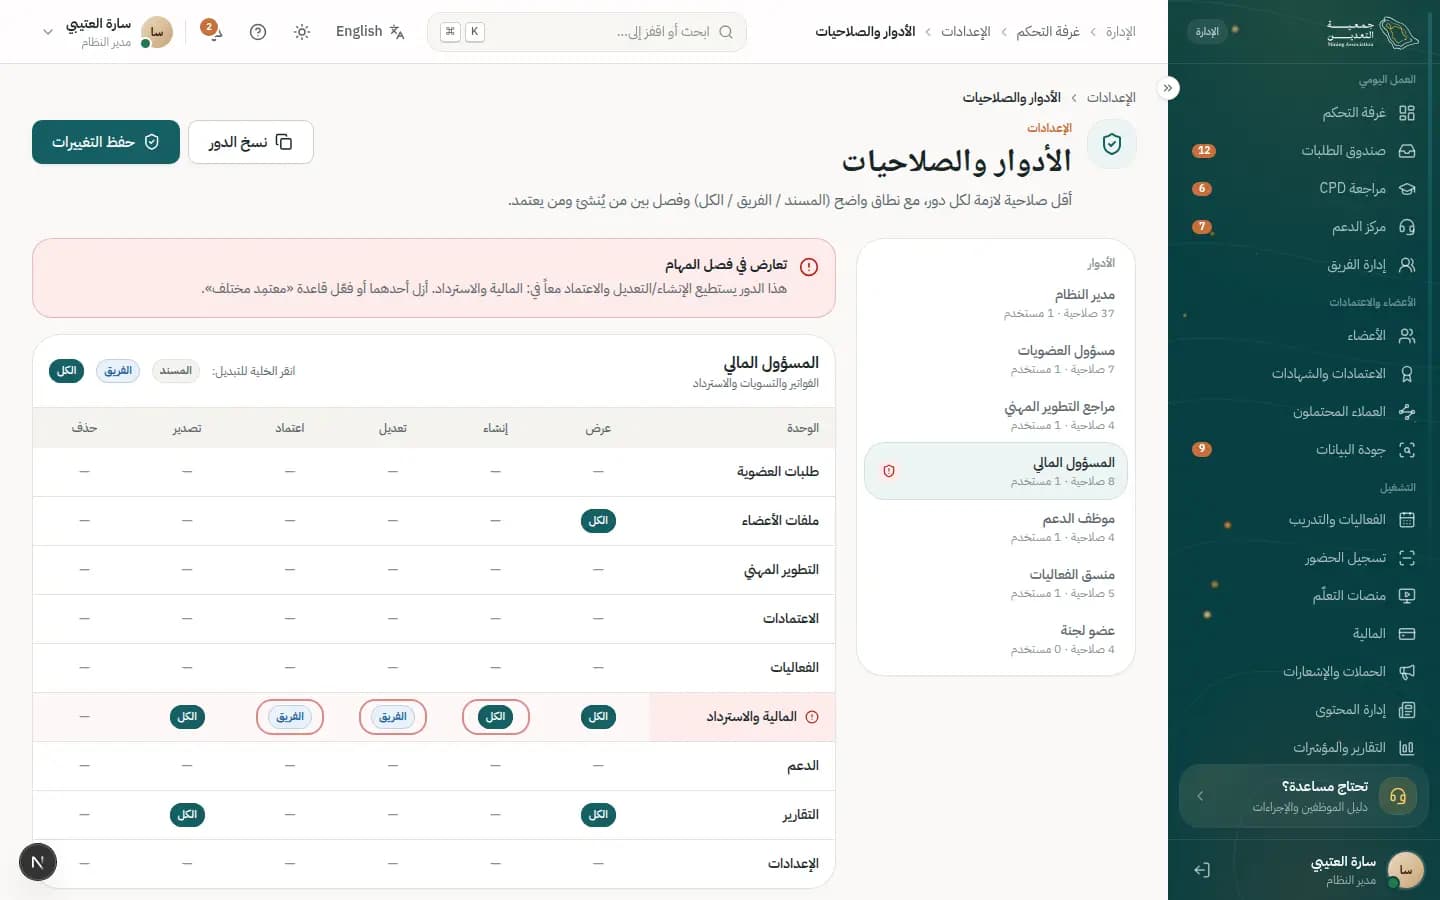Open غرفة التحكم in the sidebar
Viewport: 1440px width, 900px height.
1304,113
